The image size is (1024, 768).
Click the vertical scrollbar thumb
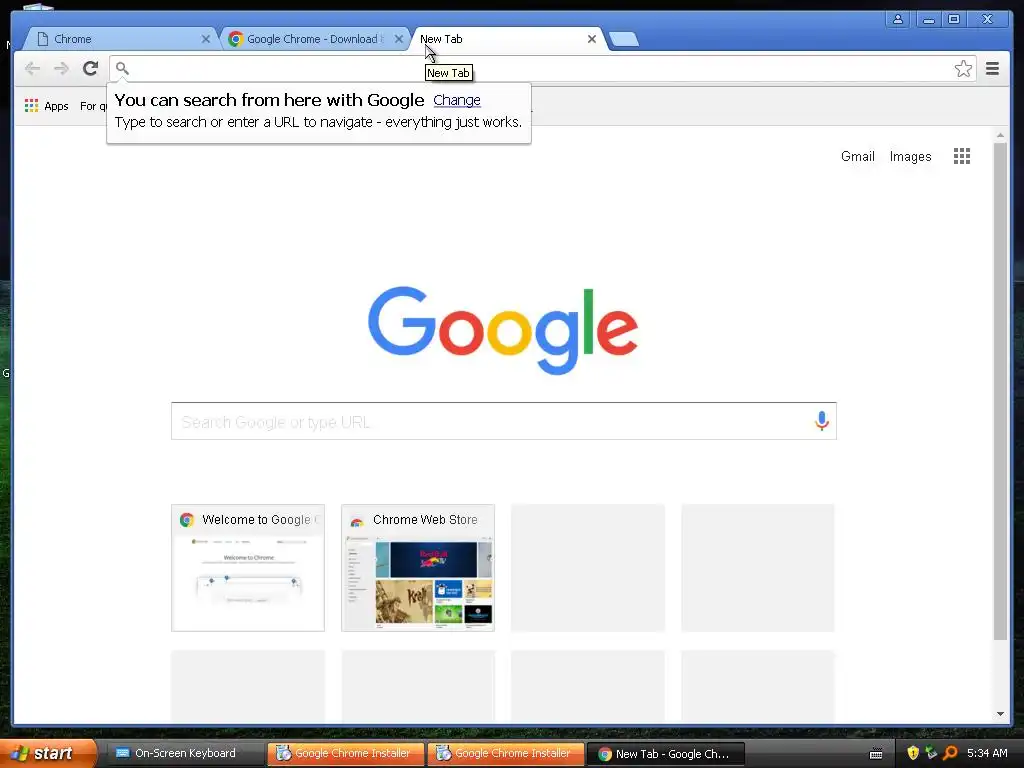(1000, 391)
